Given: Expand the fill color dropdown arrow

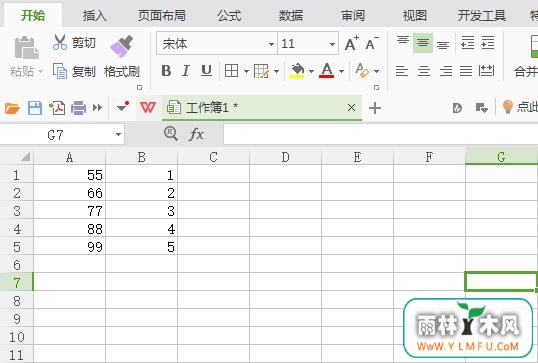Looking at the screenshot, I should pos(311,71).
